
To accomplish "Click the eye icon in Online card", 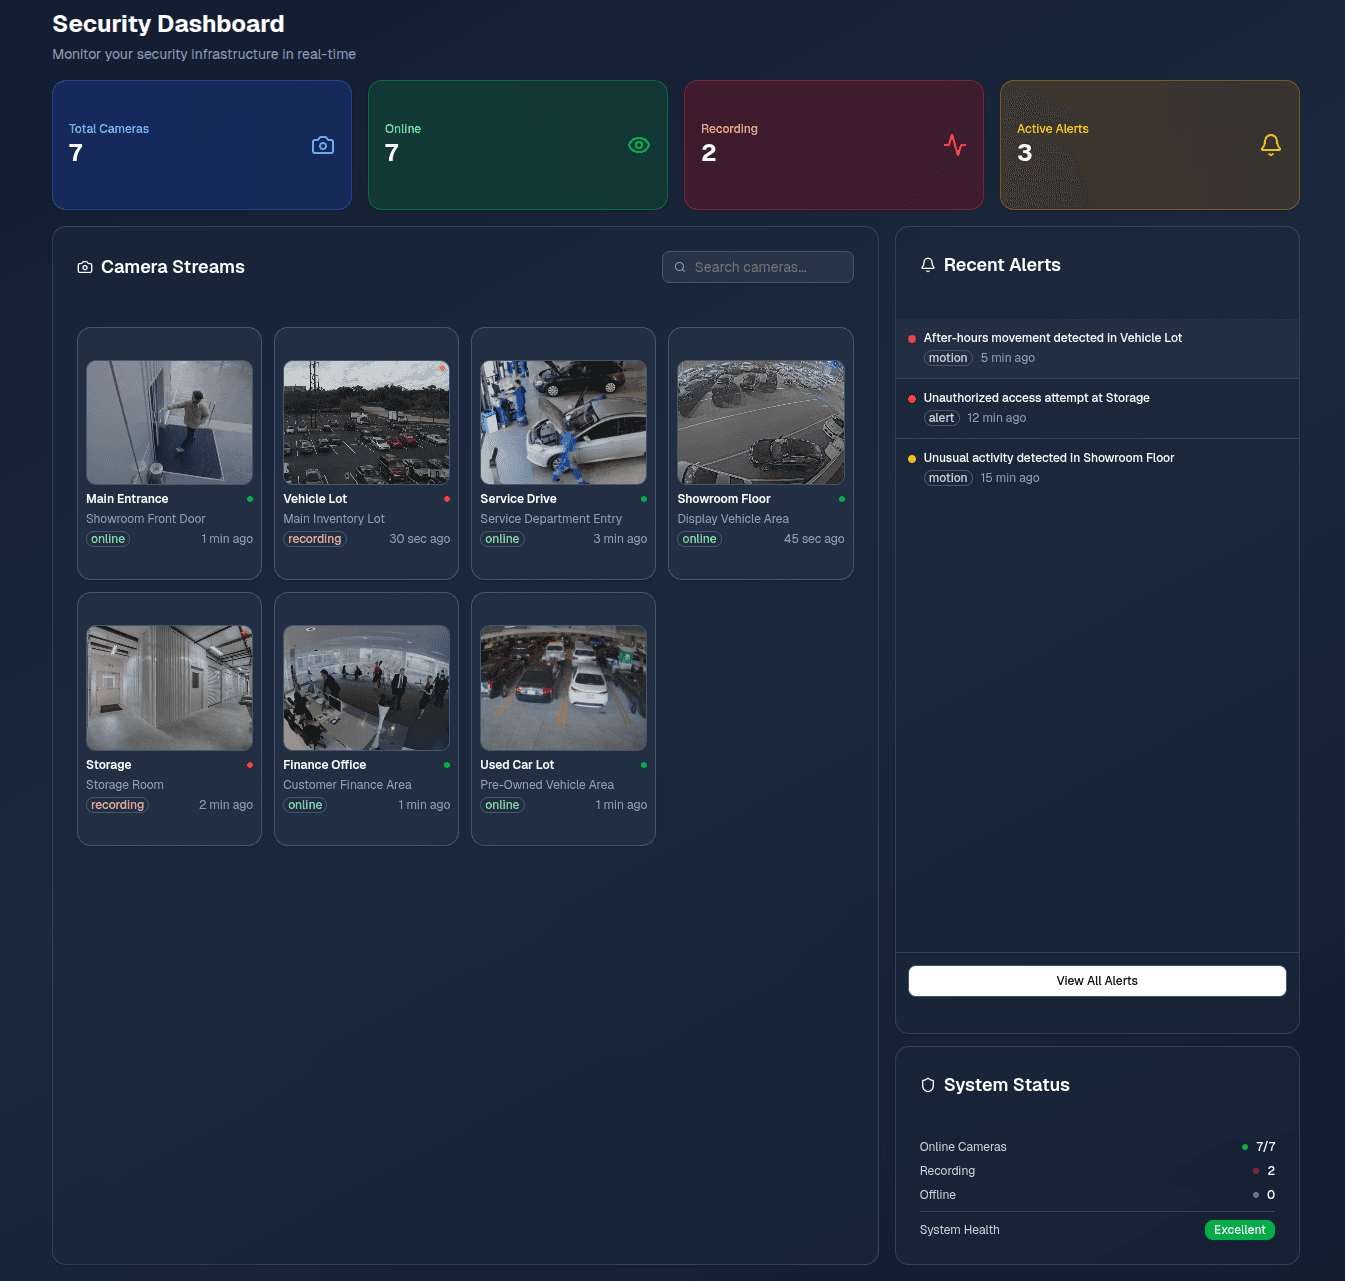I will [638, 145].
